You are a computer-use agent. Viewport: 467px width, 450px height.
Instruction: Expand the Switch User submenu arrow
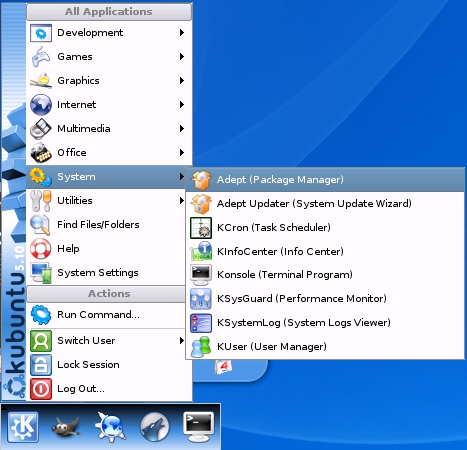point(182,340)
